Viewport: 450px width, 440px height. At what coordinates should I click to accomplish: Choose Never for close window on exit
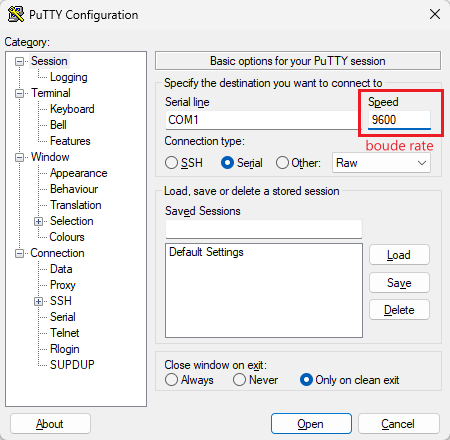239,380
